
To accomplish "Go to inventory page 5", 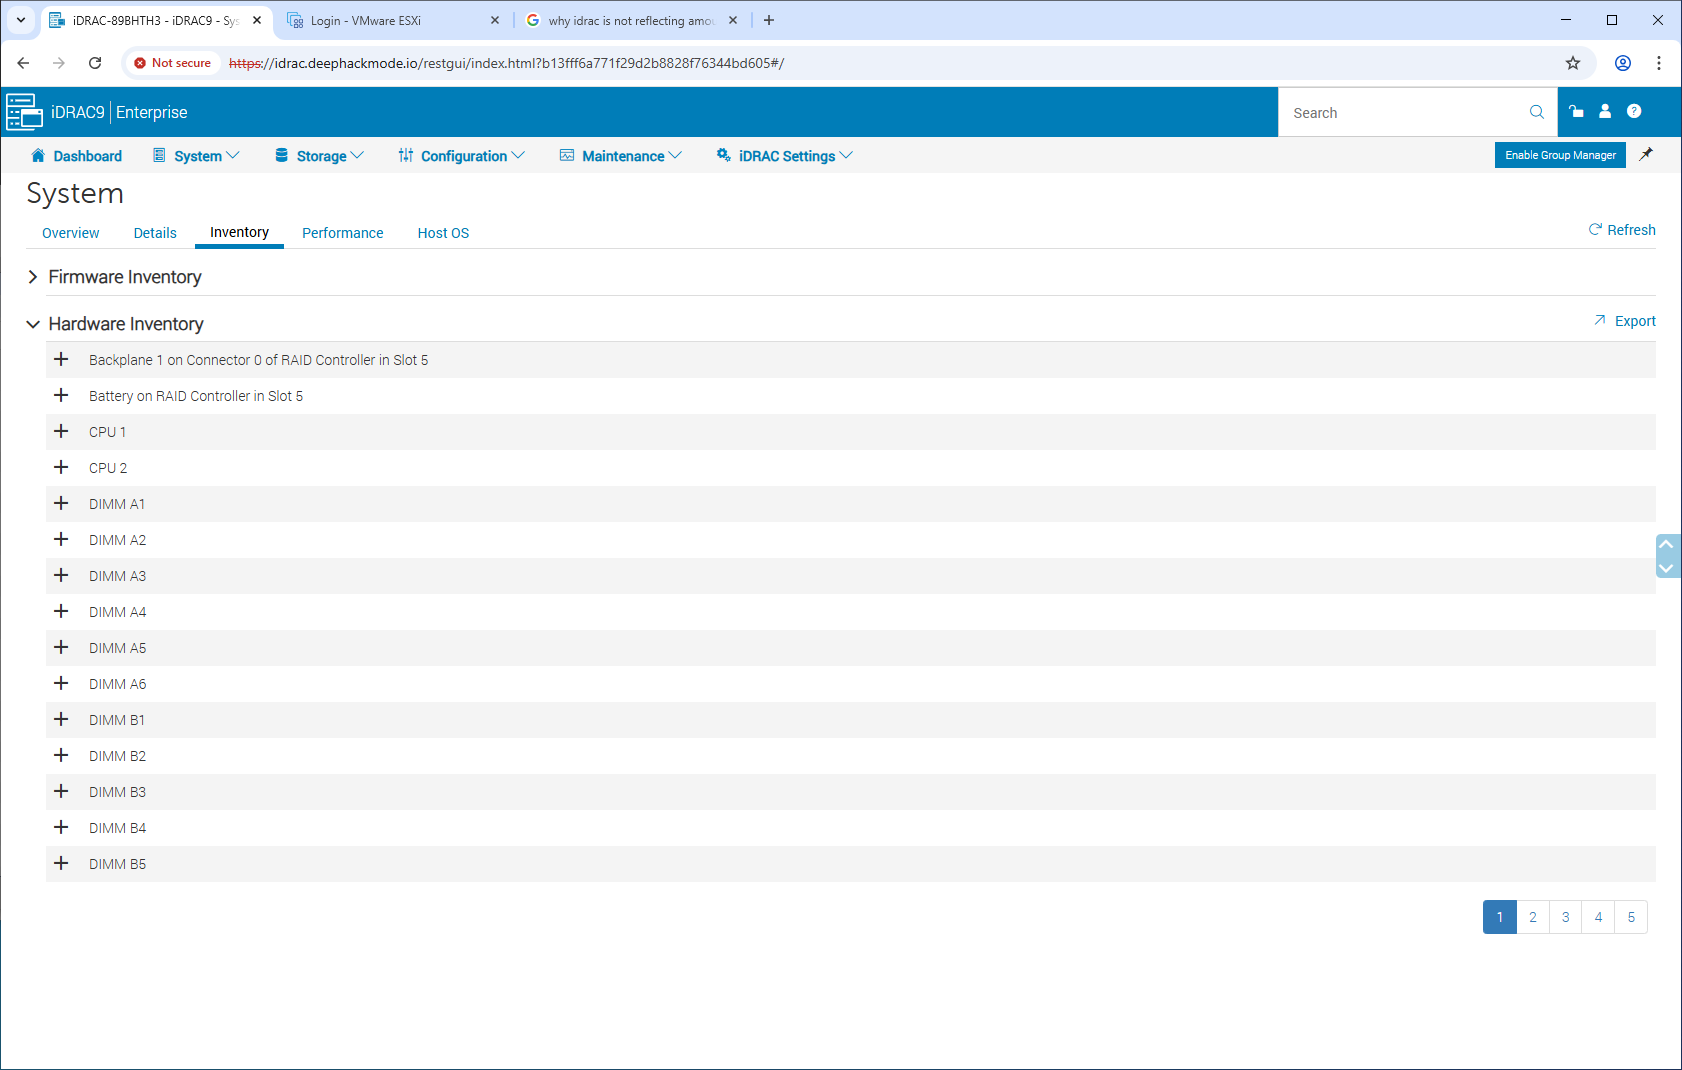I will (1631, 917).
